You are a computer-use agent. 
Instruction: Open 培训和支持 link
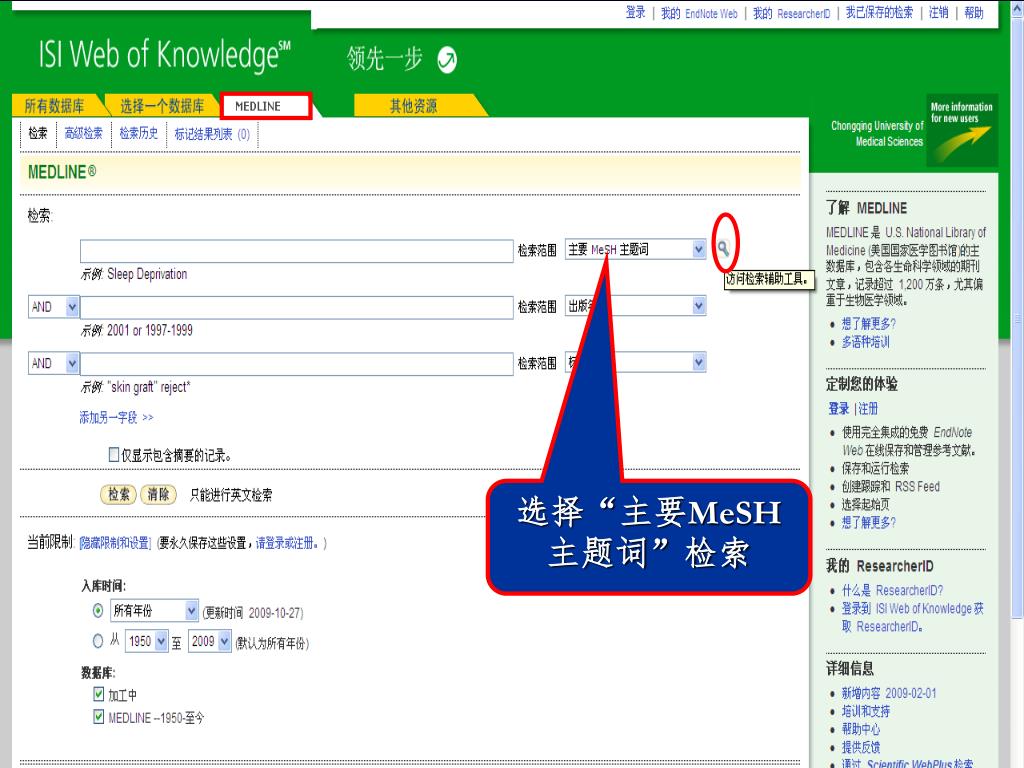[865, 711]
